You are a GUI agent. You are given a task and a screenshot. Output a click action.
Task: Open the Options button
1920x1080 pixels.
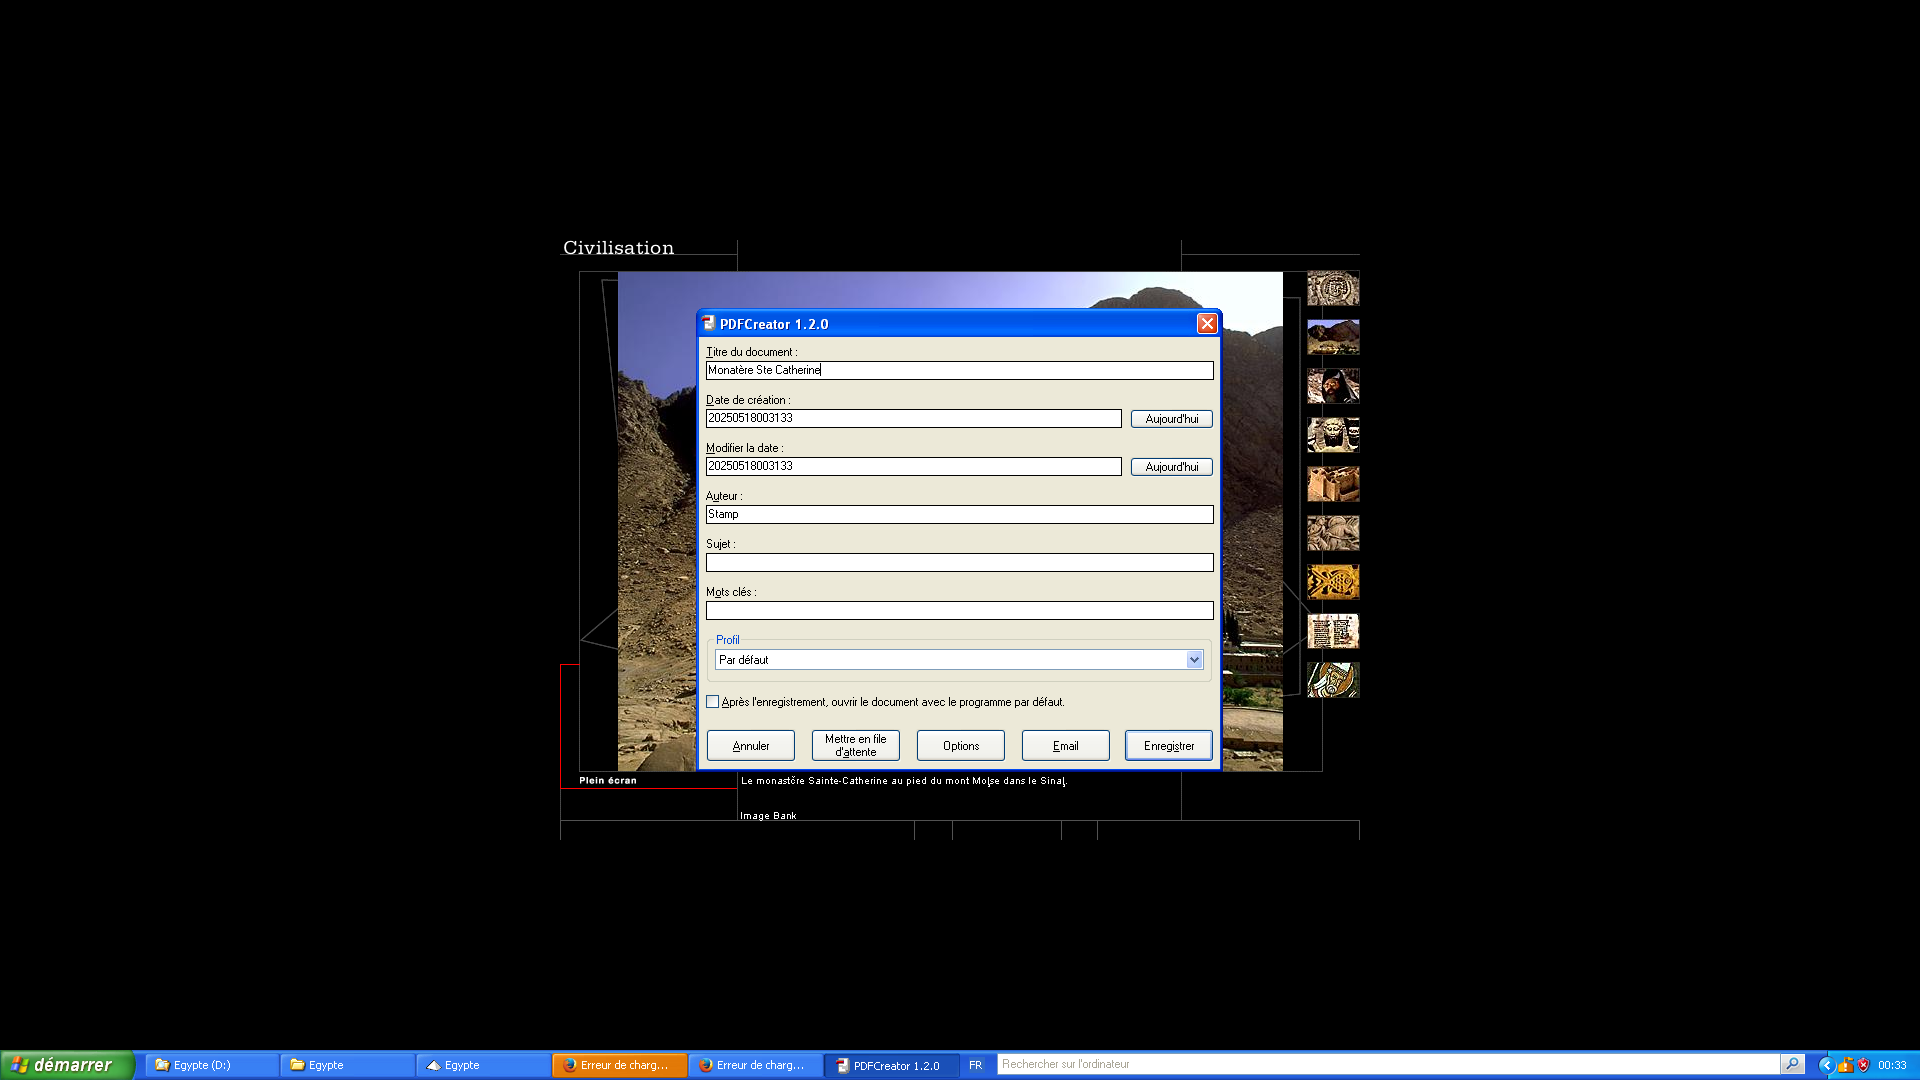coord(961,746)
